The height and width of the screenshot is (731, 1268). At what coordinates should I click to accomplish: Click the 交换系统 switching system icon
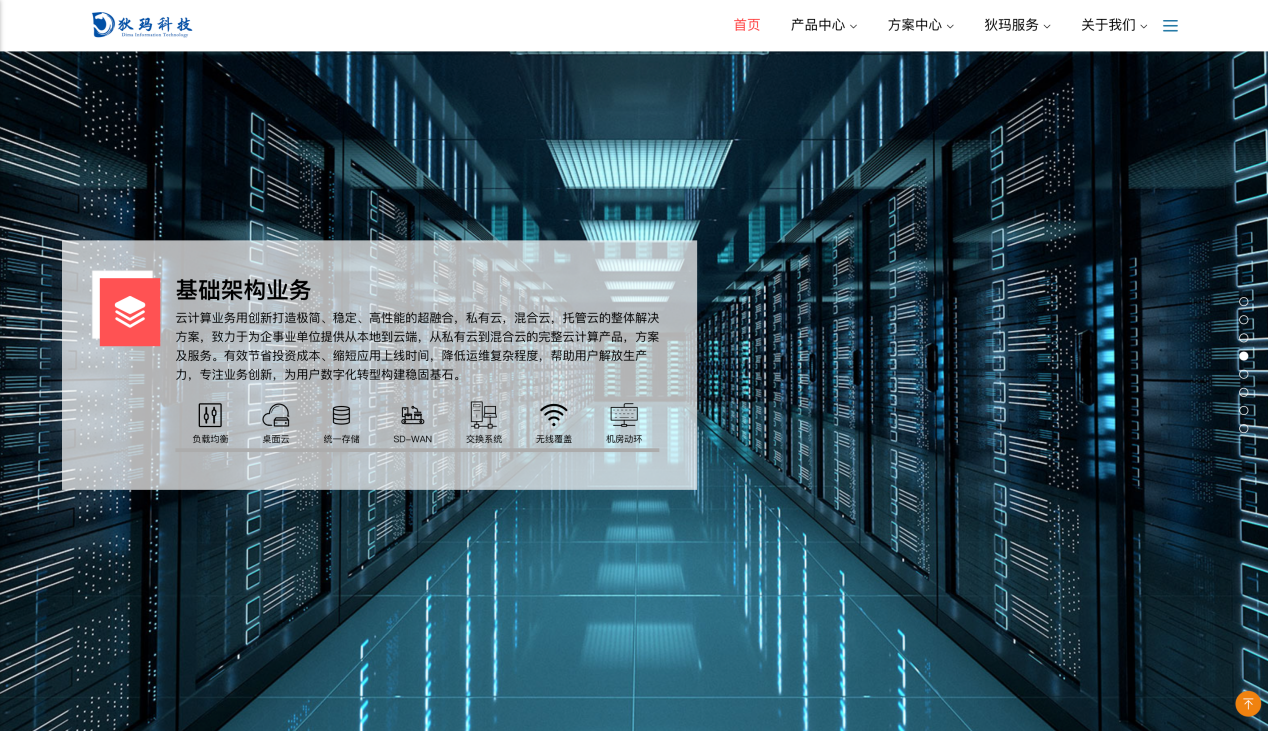[483, 421]
